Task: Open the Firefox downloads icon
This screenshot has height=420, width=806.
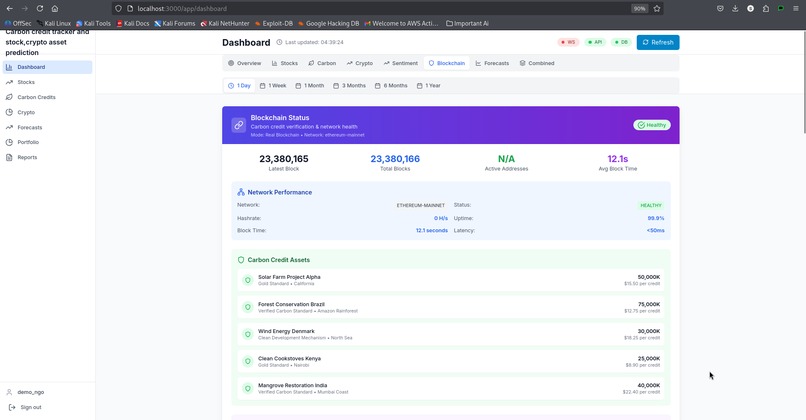Action: pyautogui.click(x=735, y=8)
